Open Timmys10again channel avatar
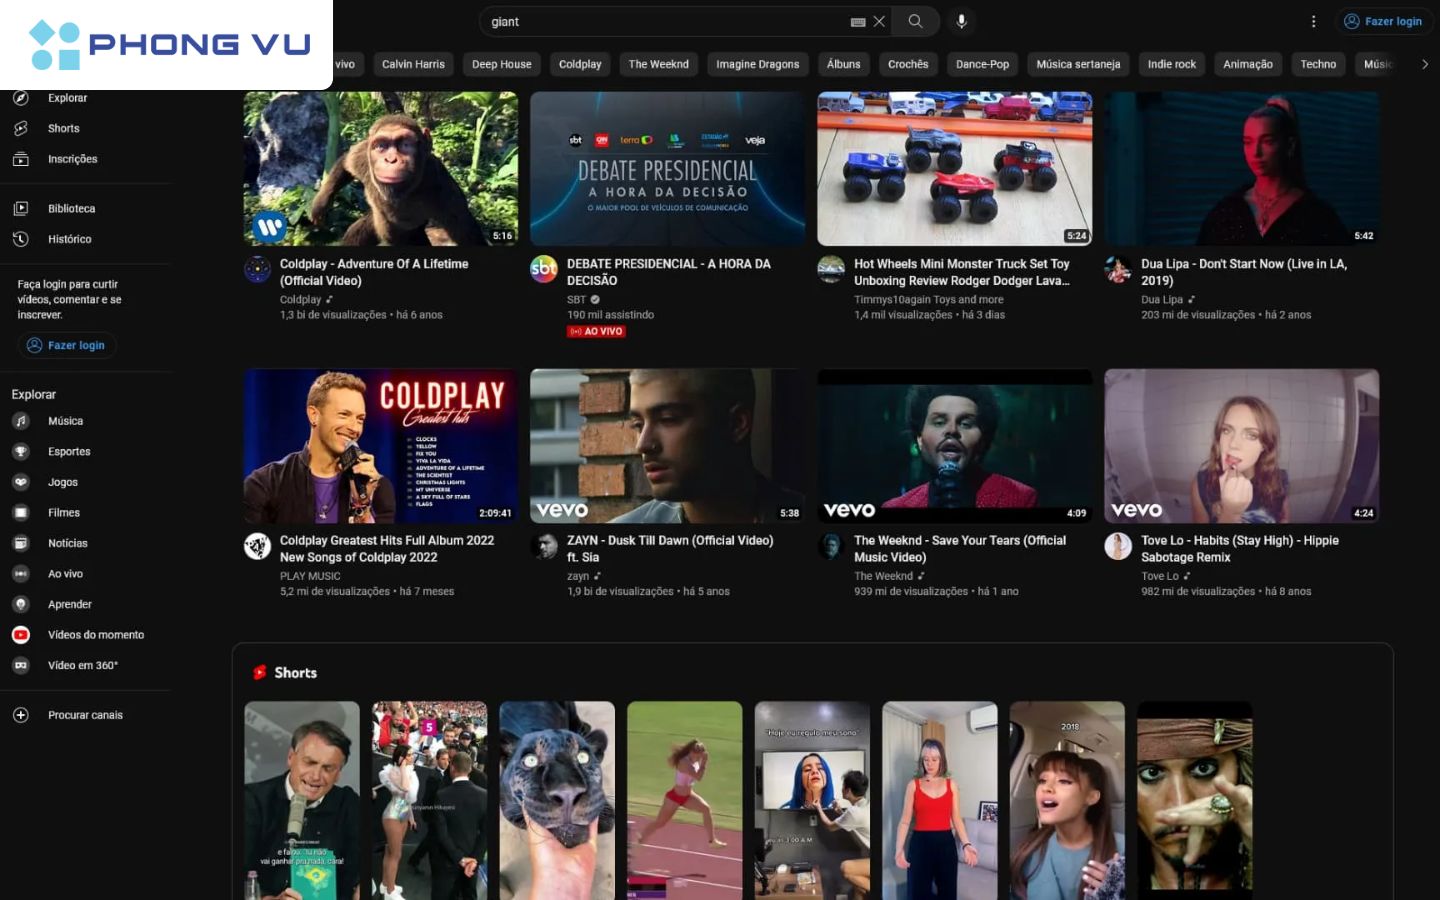This screenshot has height=900, width=1440. 831,269
